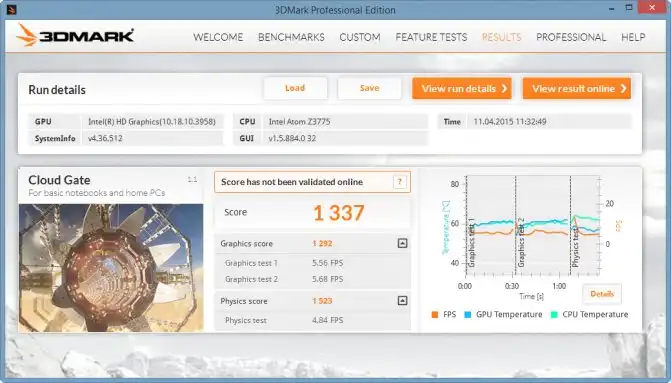Click the blue GPU Temperature legend square
Viewport: 671px width, 383px height.
click(x=468, y=315)
